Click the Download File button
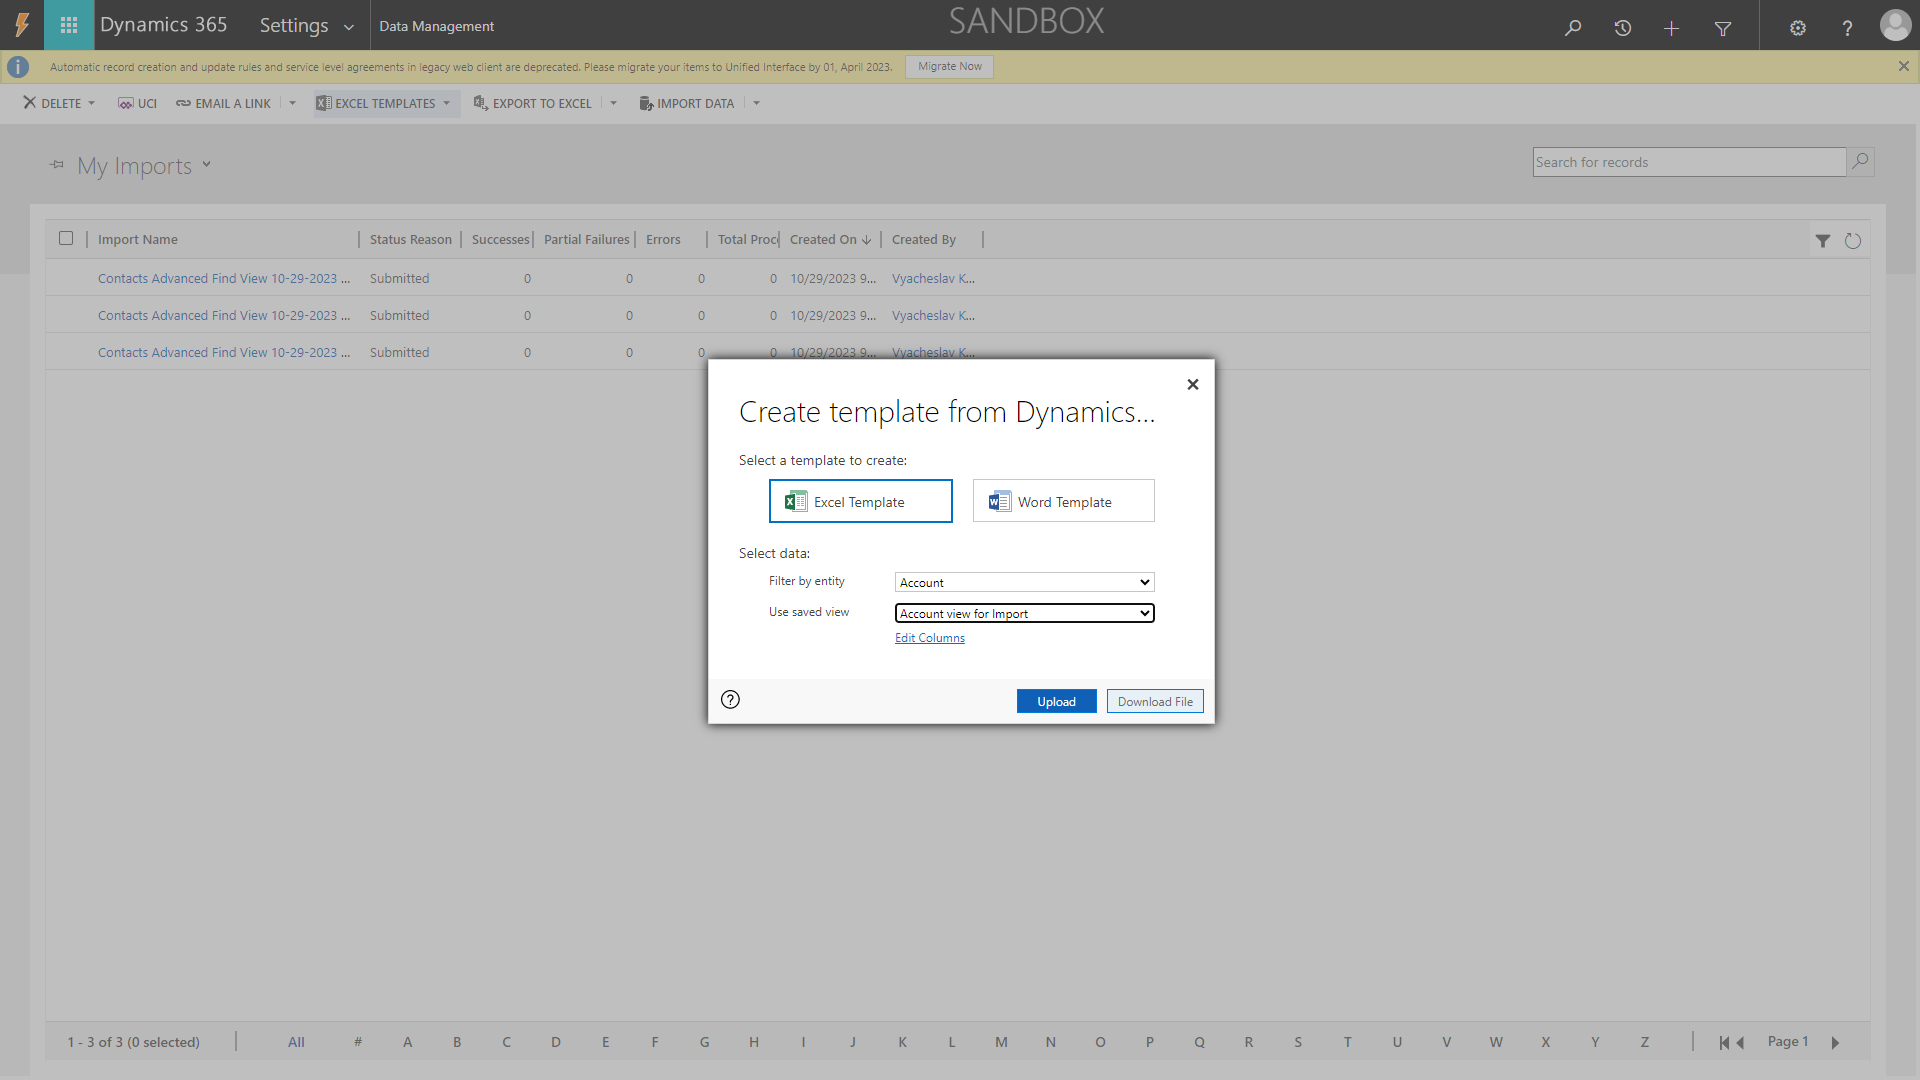Image resolution: width=1920 pixels, height=1080 pixels. [x=1155, y=701]
